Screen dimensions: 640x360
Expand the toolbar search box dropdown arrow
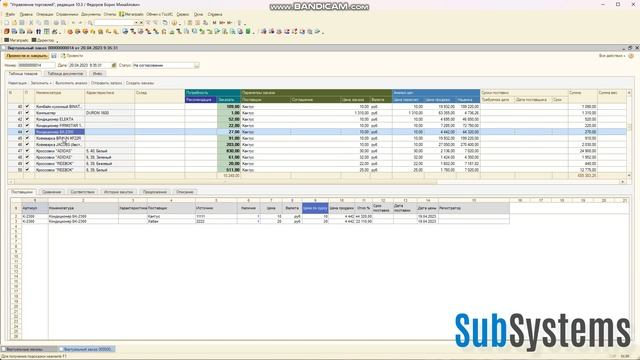(136, 22)
